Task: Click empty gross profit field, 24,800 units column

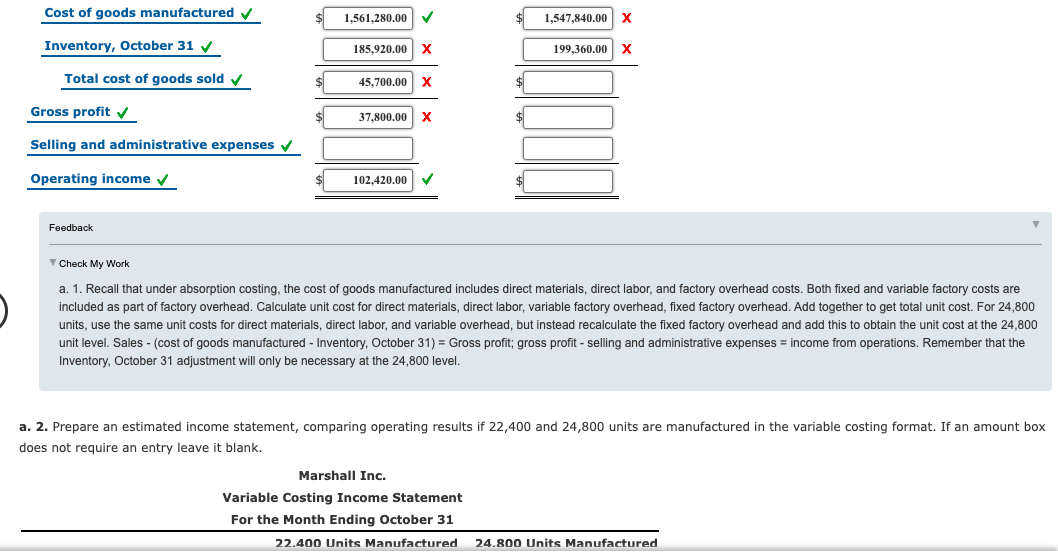Action: (x=567, y=117)
